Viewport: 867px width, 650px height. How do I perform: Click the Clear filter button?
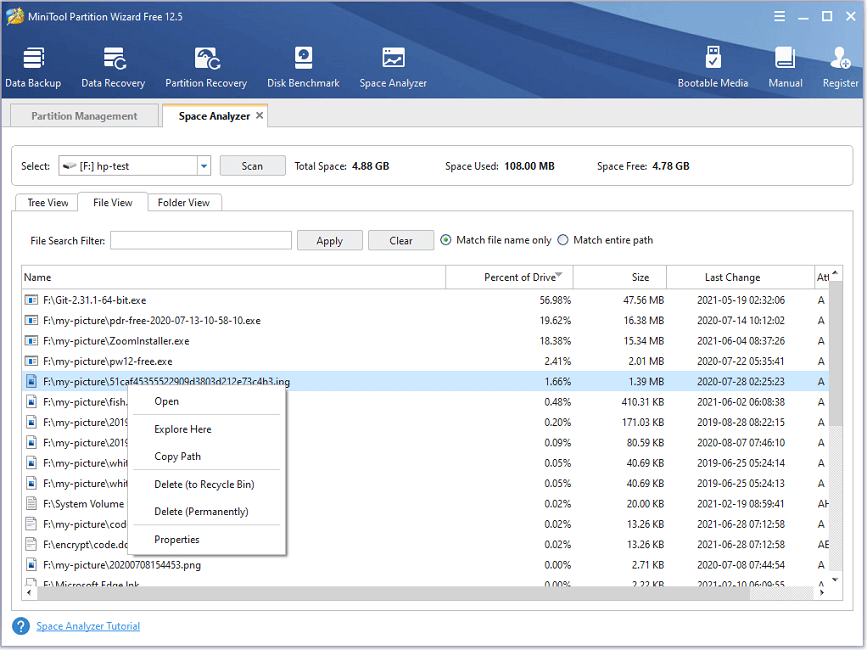401,240
